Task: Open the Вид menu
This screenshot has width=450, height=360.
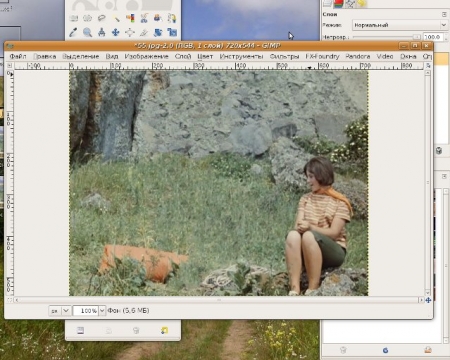Action: tap(112, 56)
